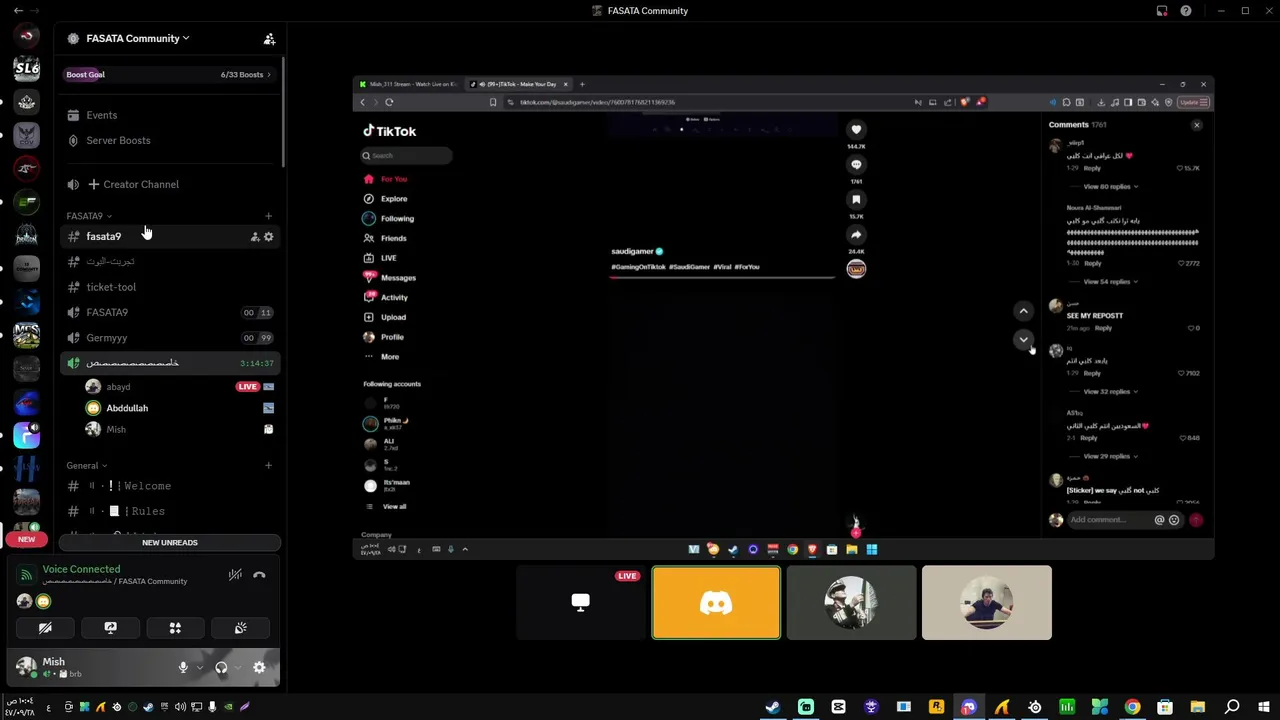The width and height of the screenshot is (1280, 720).
Task: Click the LIVE badge next to abayd
Action: pyautogui.click(x=247, y=387)
